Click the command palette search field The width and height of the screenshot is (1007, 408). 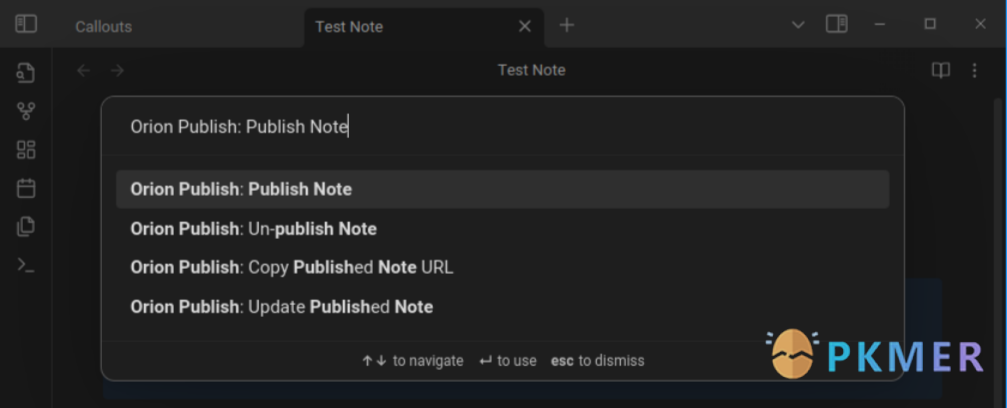point(502,127)
